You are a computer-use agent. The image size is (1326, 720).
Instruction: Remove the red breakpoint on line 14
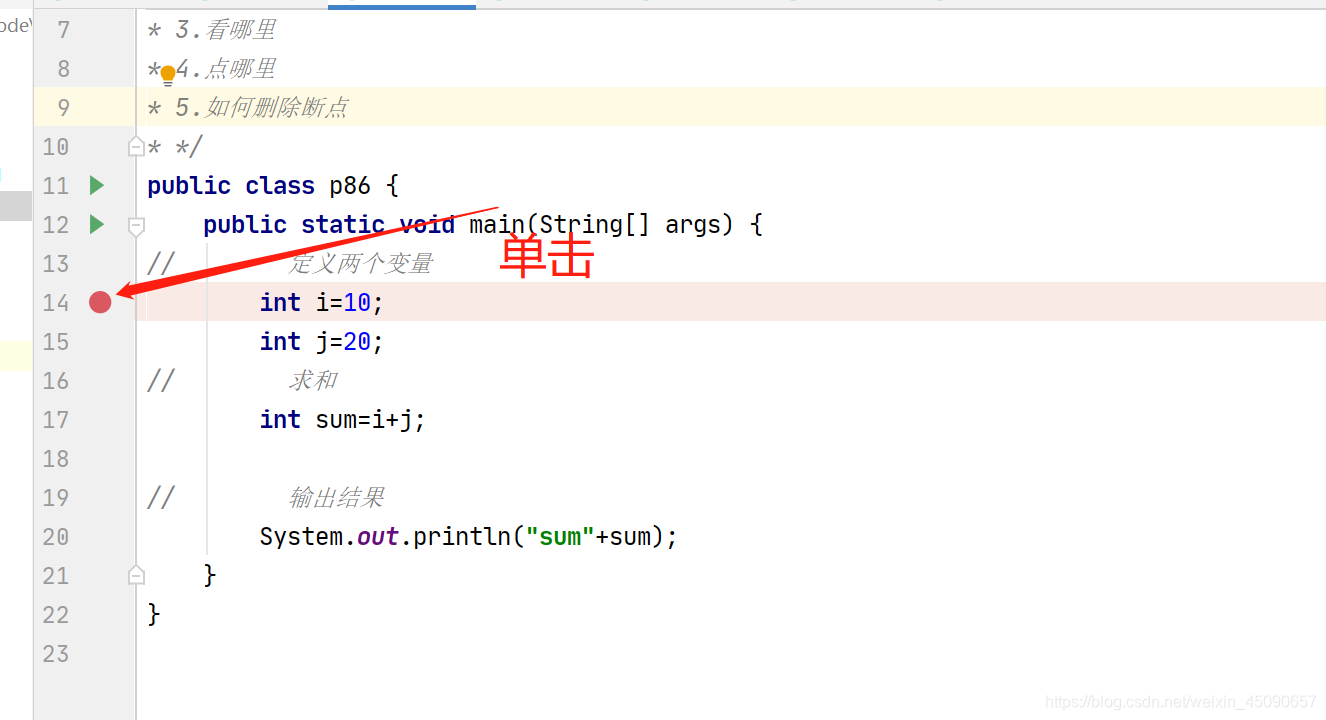[x=100, y=302]
